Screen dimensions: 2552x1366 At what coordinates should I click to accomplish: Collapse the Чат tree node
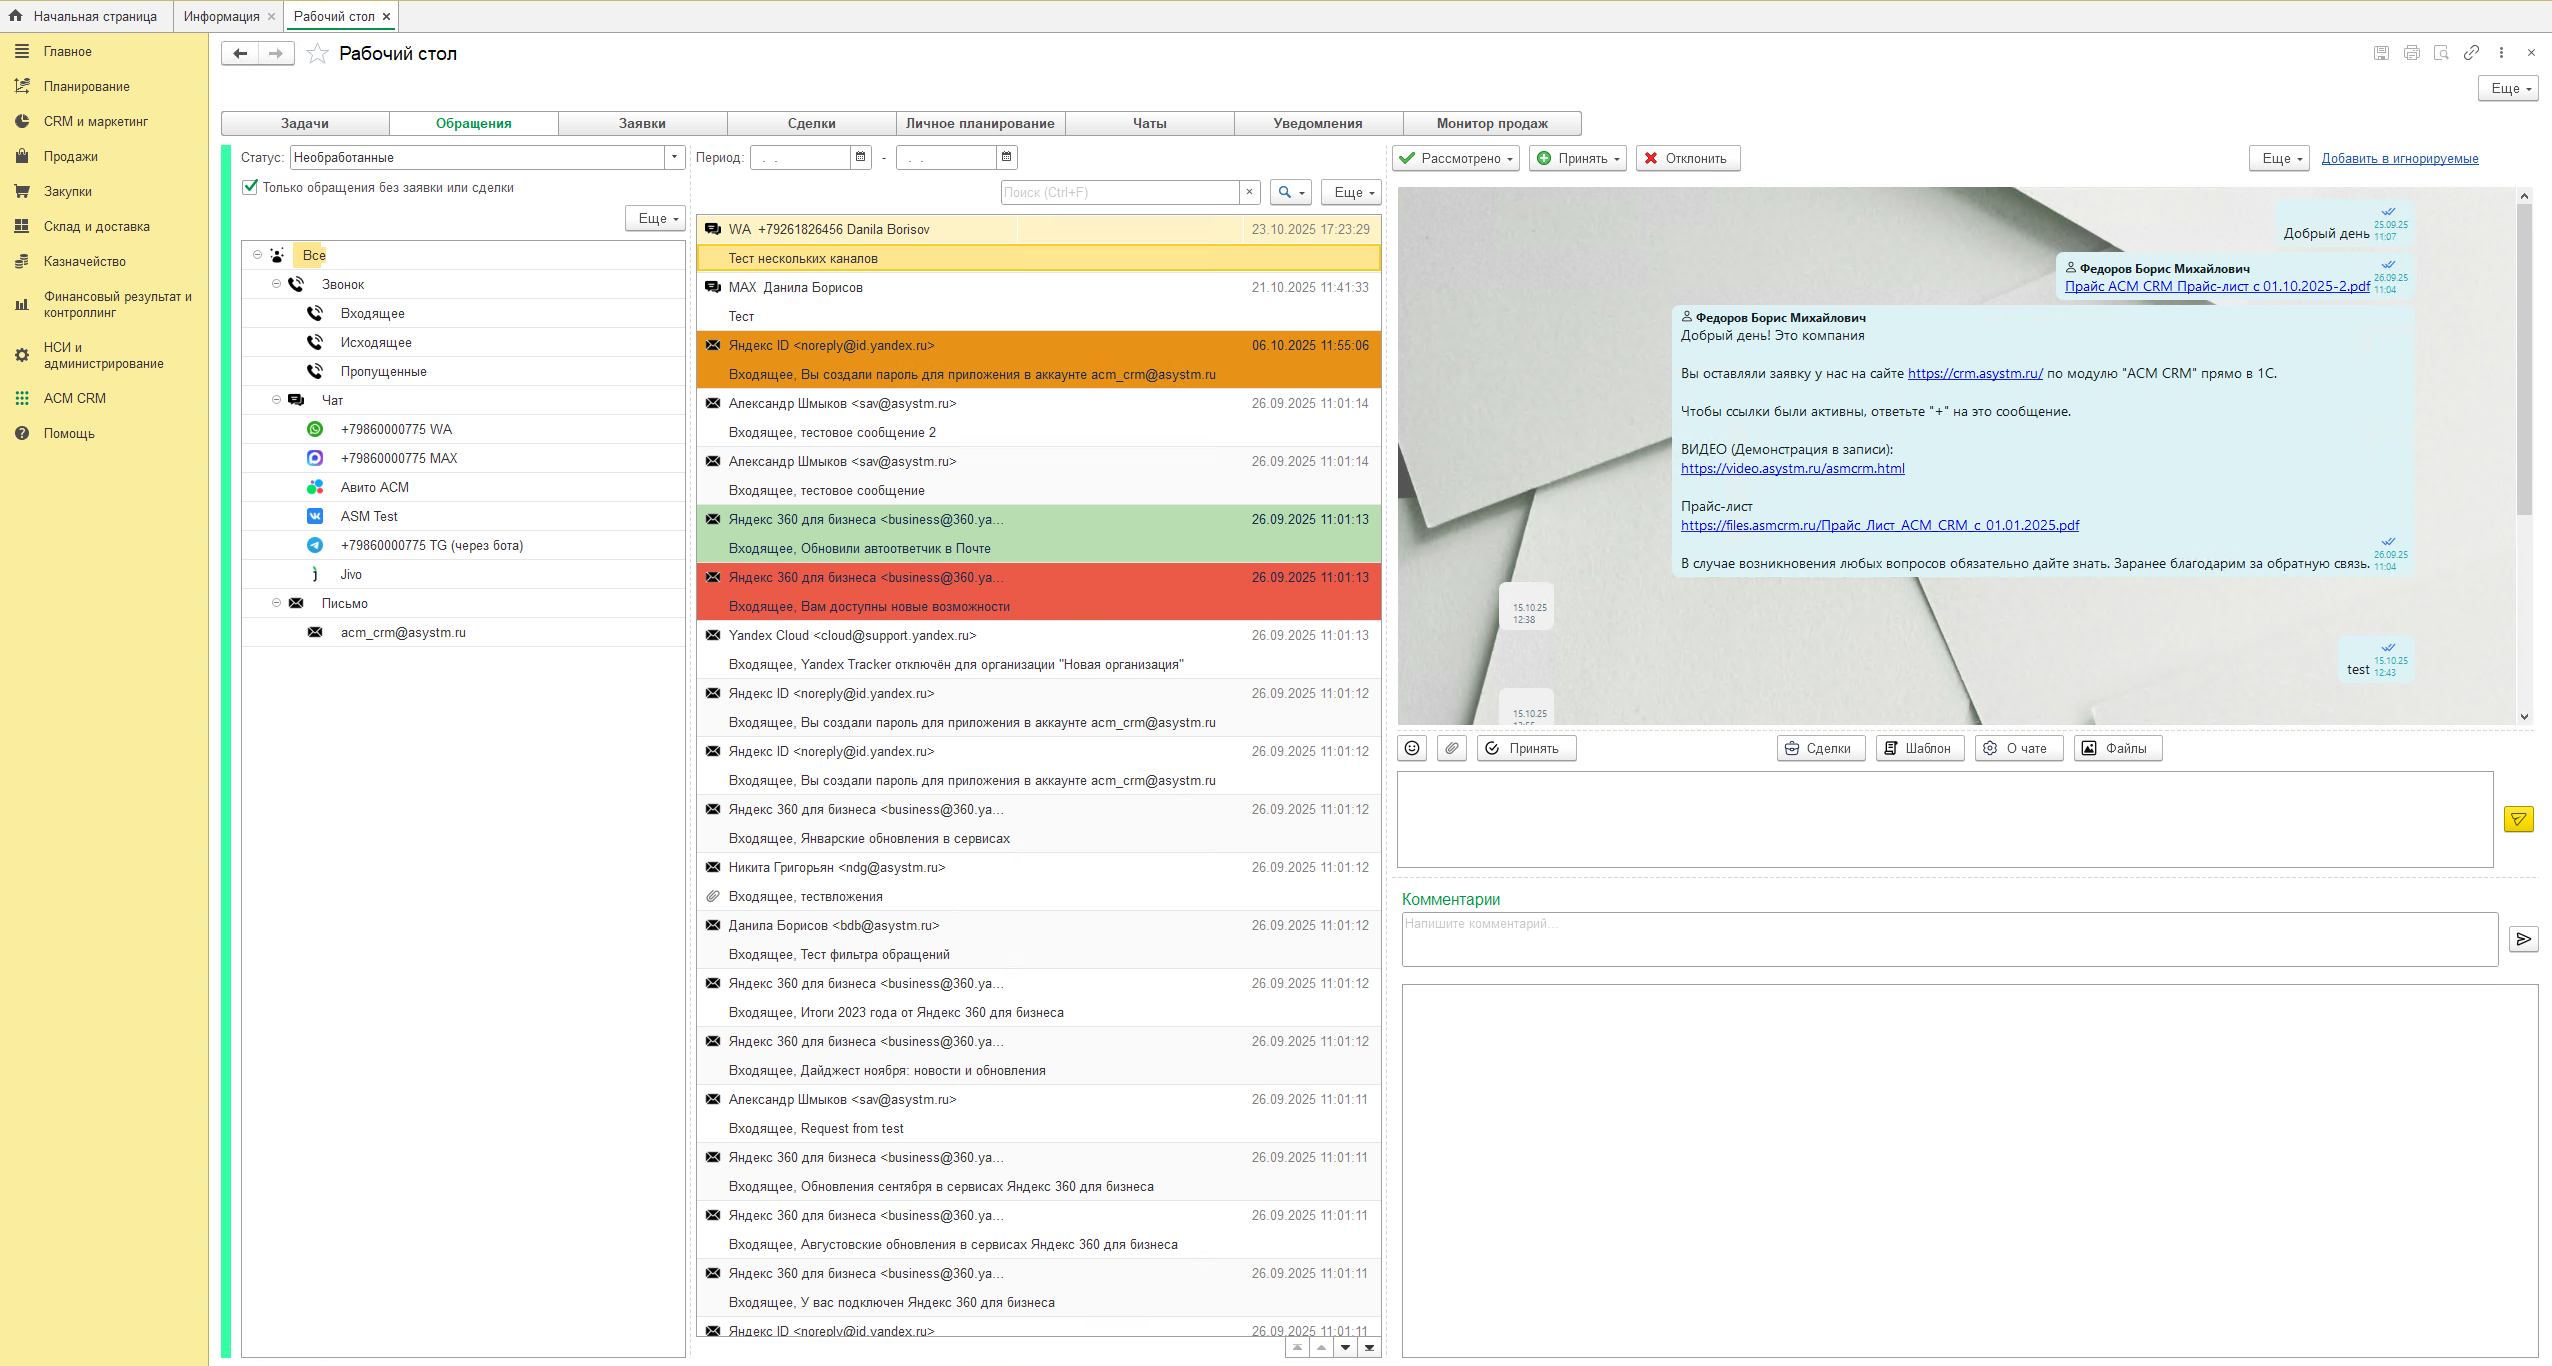click(x=277, y=400)
